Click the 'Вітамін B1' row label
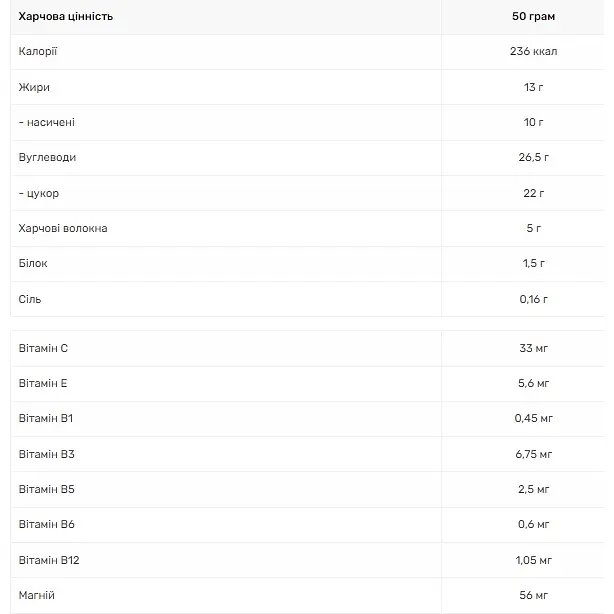Image resolution: width=614 pixels, height=614 pixels. coord(46,419)
